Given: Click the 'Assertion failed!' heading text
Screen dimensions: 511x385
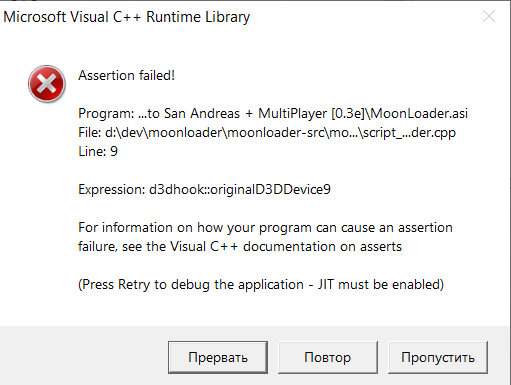Looking at the screenshot, I should coord(126,75).
